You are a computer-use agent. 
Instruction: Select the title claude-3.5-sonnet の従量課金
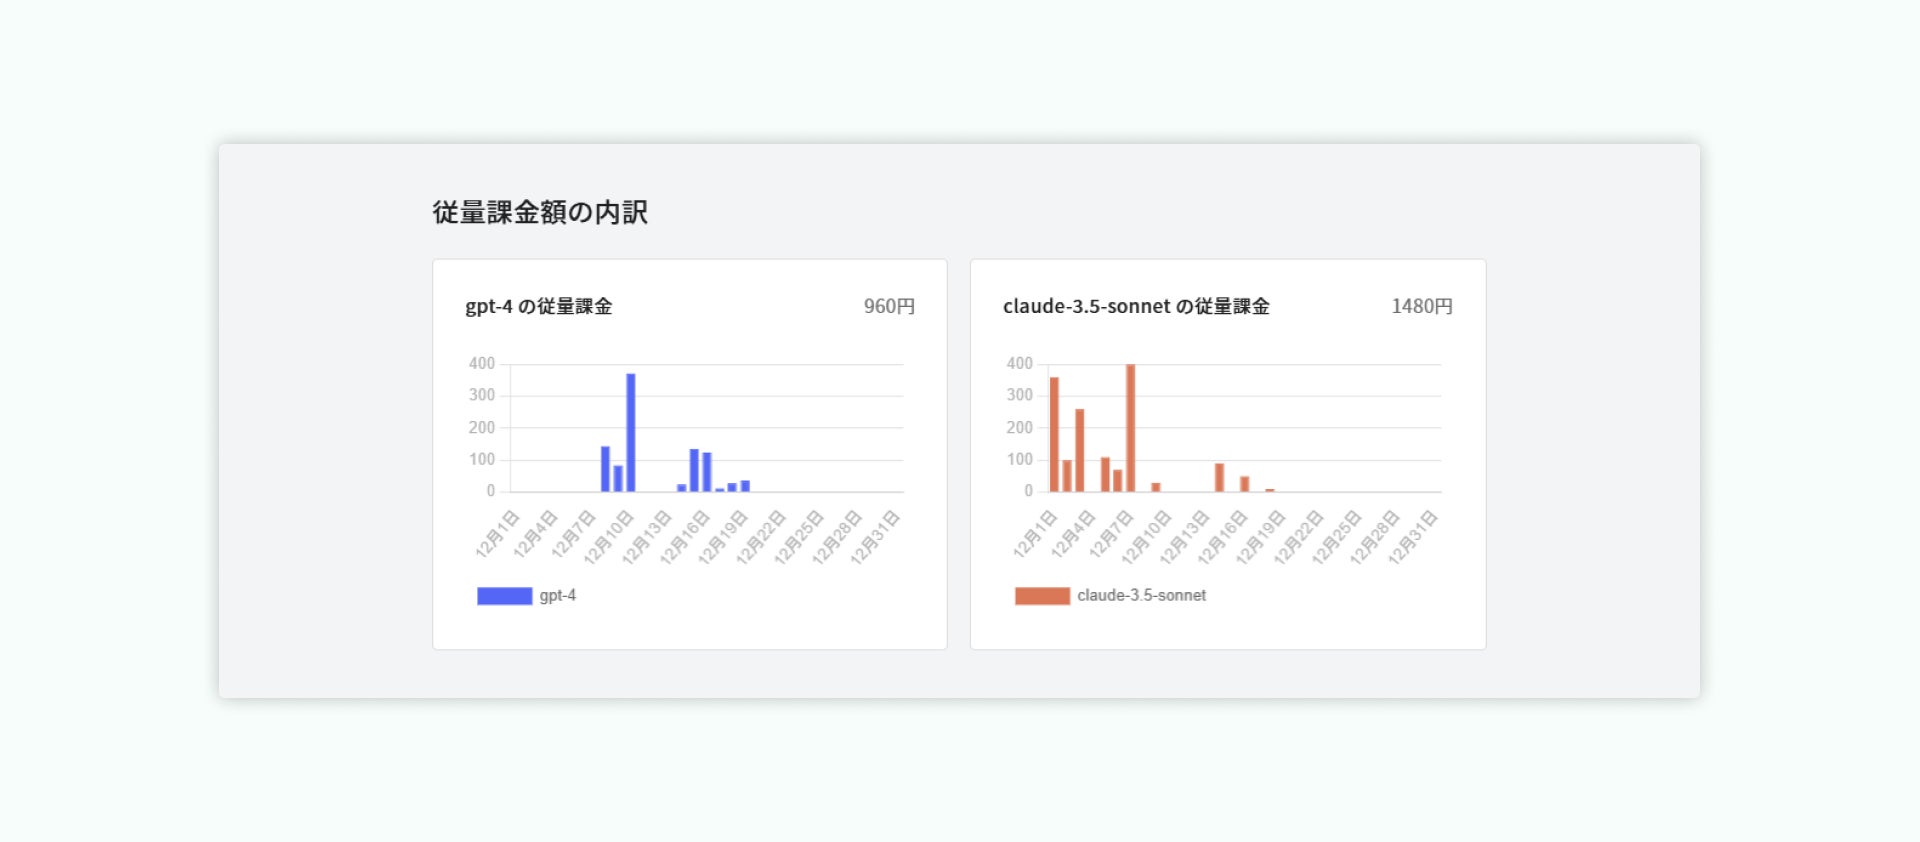(x=1136, y=307)
